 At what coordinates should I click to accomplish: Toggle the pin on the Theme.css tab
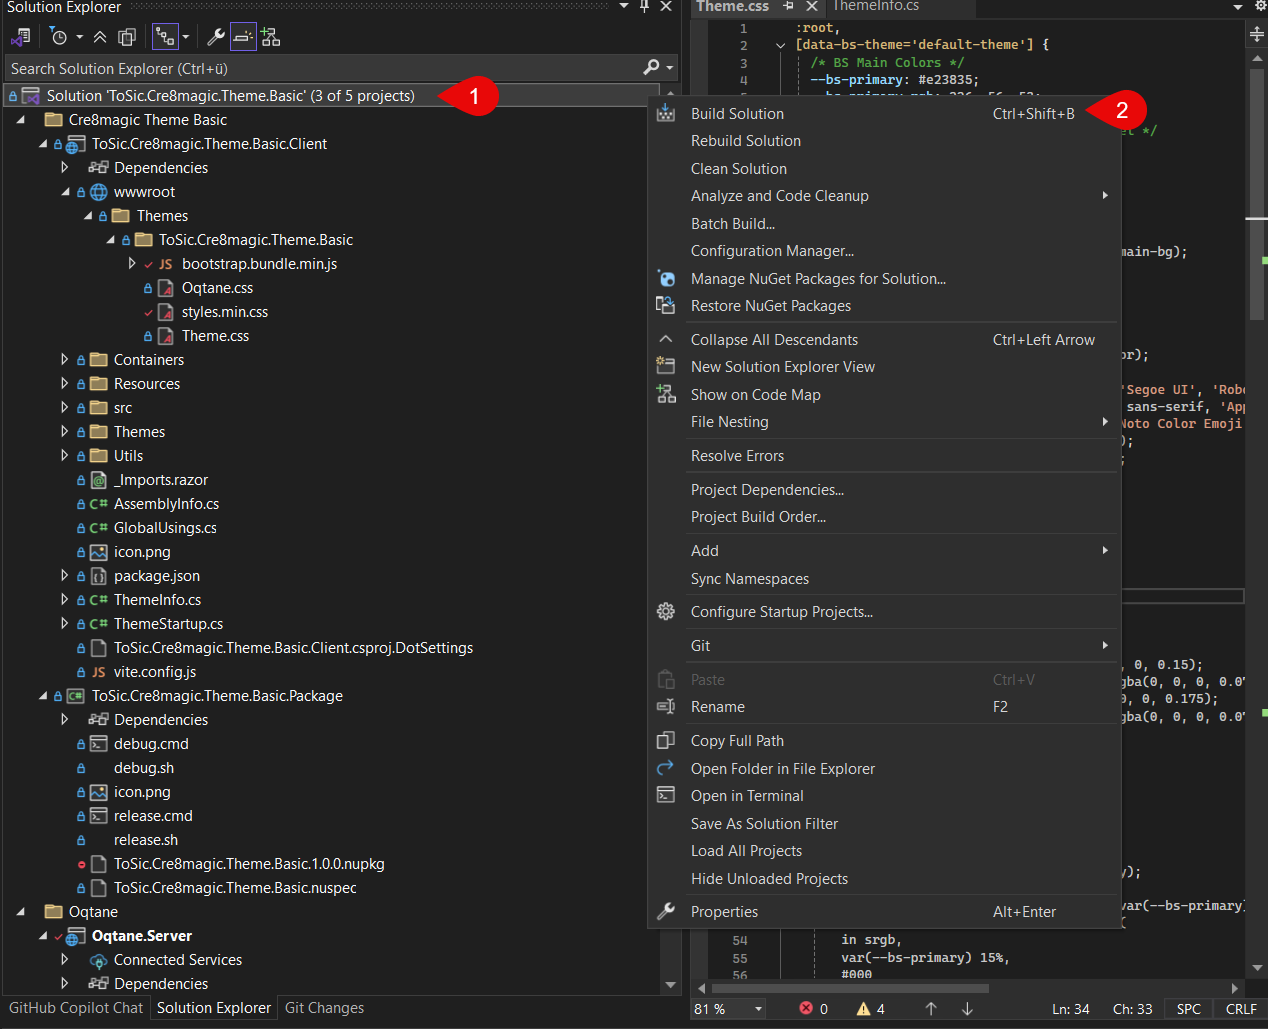[x=788, y=7]
